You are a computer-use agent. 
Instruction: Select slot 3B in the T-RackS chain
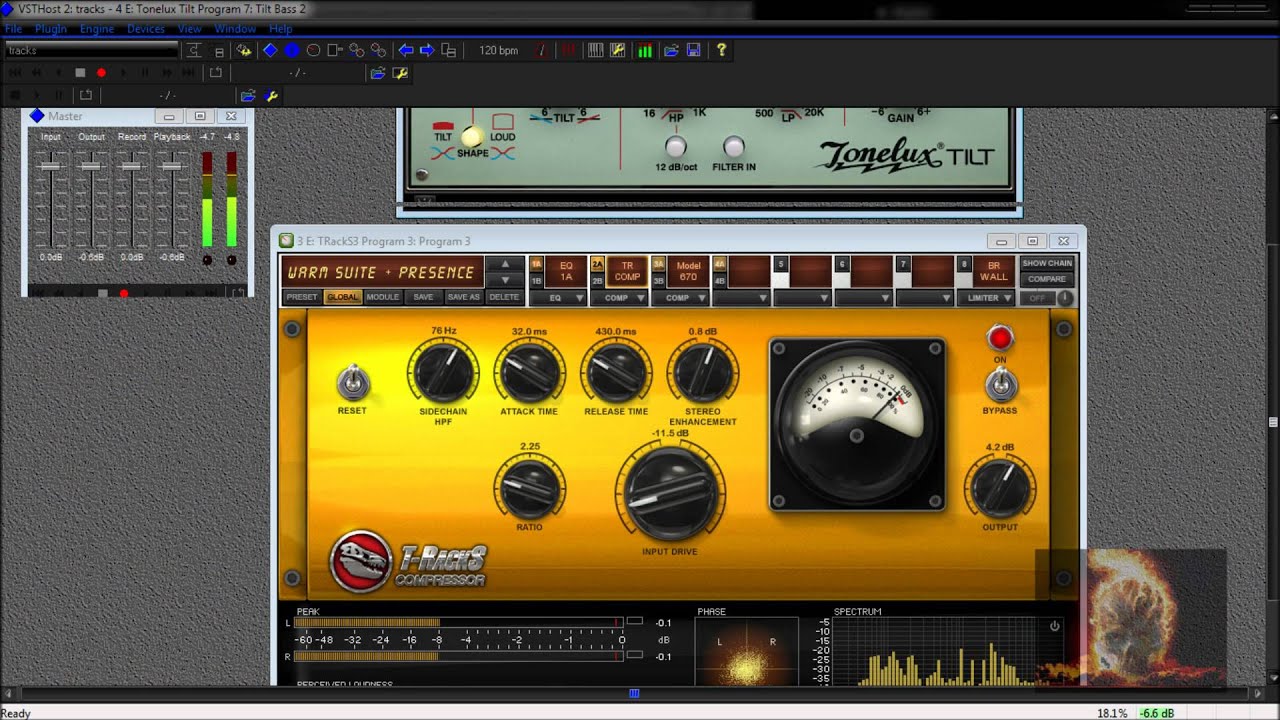658,281
